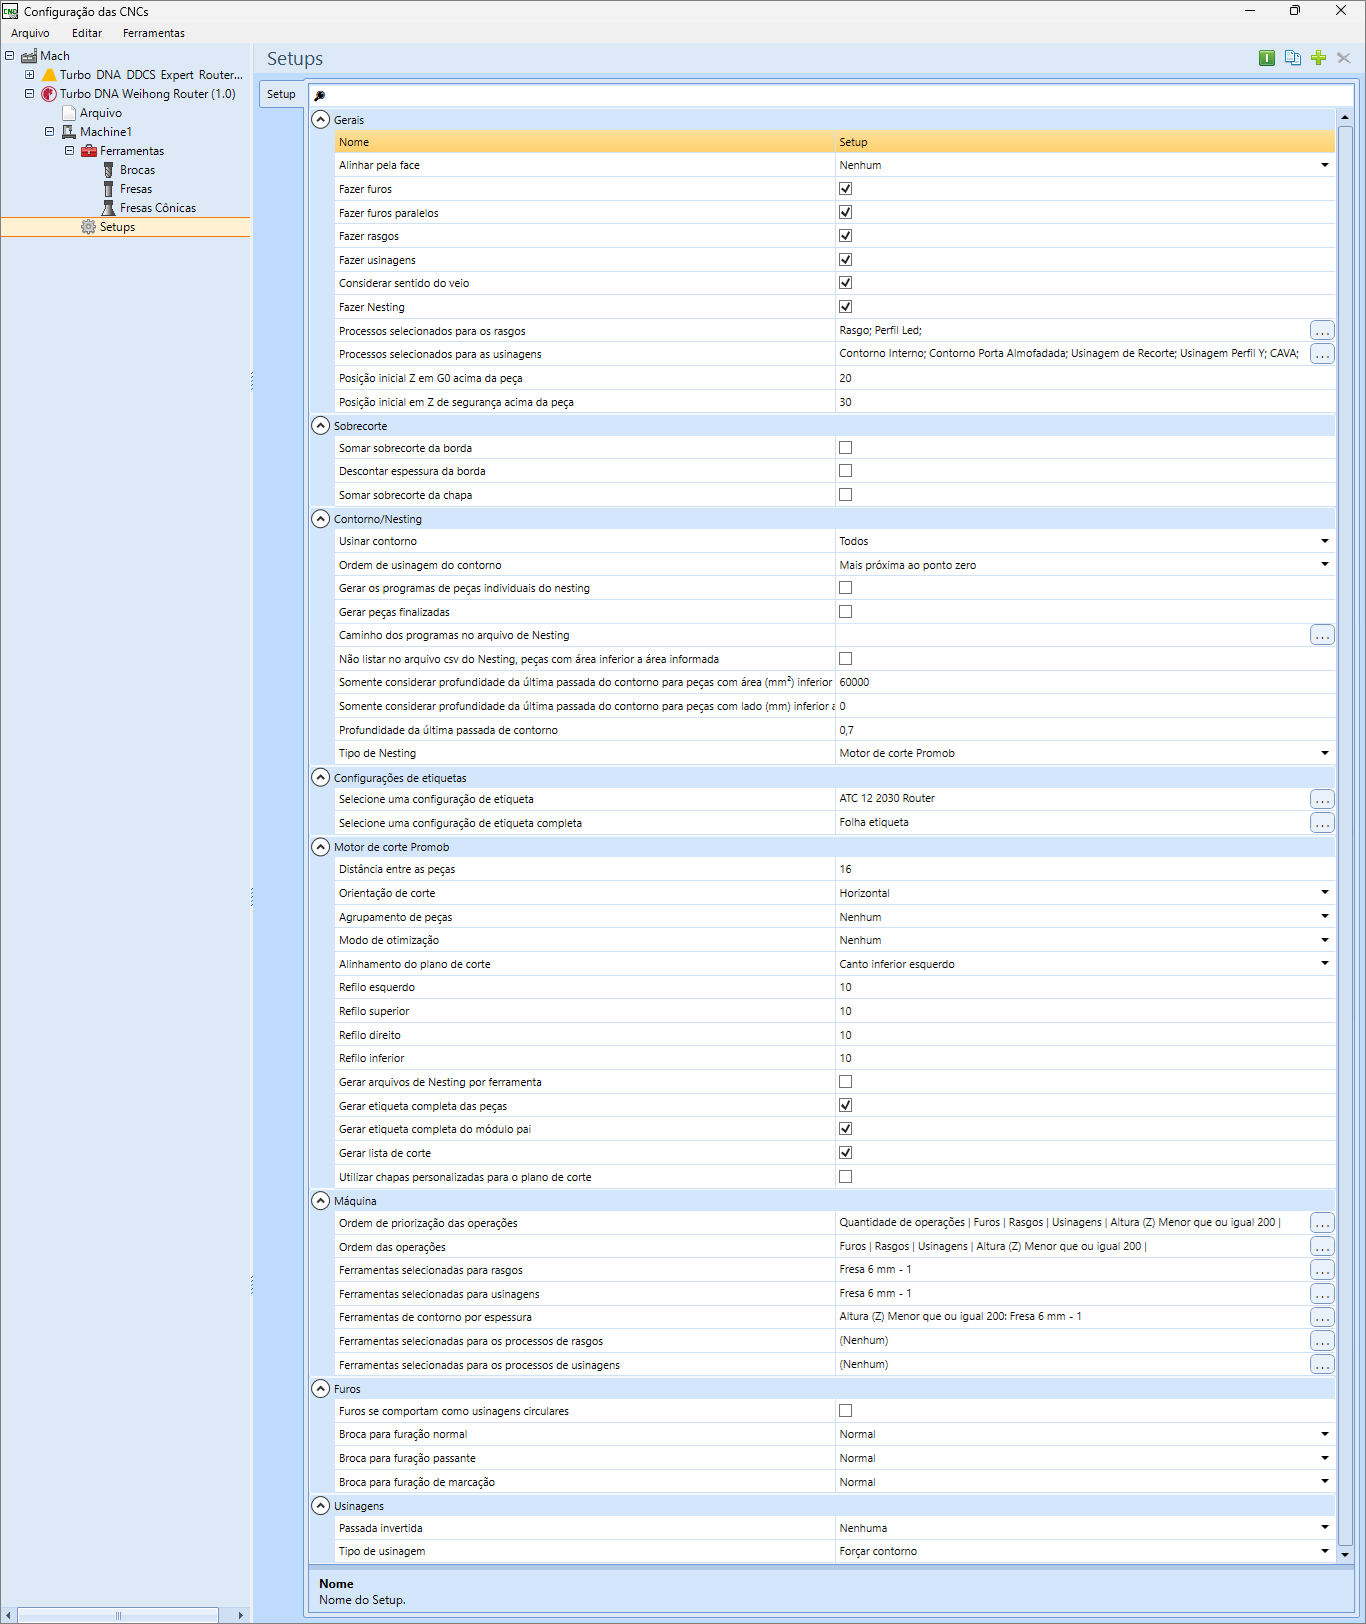Click the CNC app icon in title bar
Screen dimensions: 1366x1624
pos(10,11)
